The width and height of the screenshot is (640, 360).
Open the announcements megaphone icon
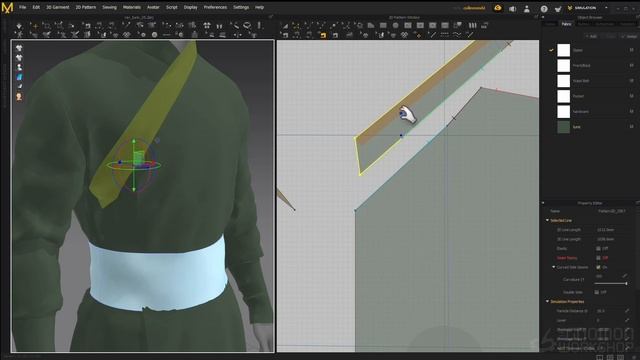pos(513,9)
